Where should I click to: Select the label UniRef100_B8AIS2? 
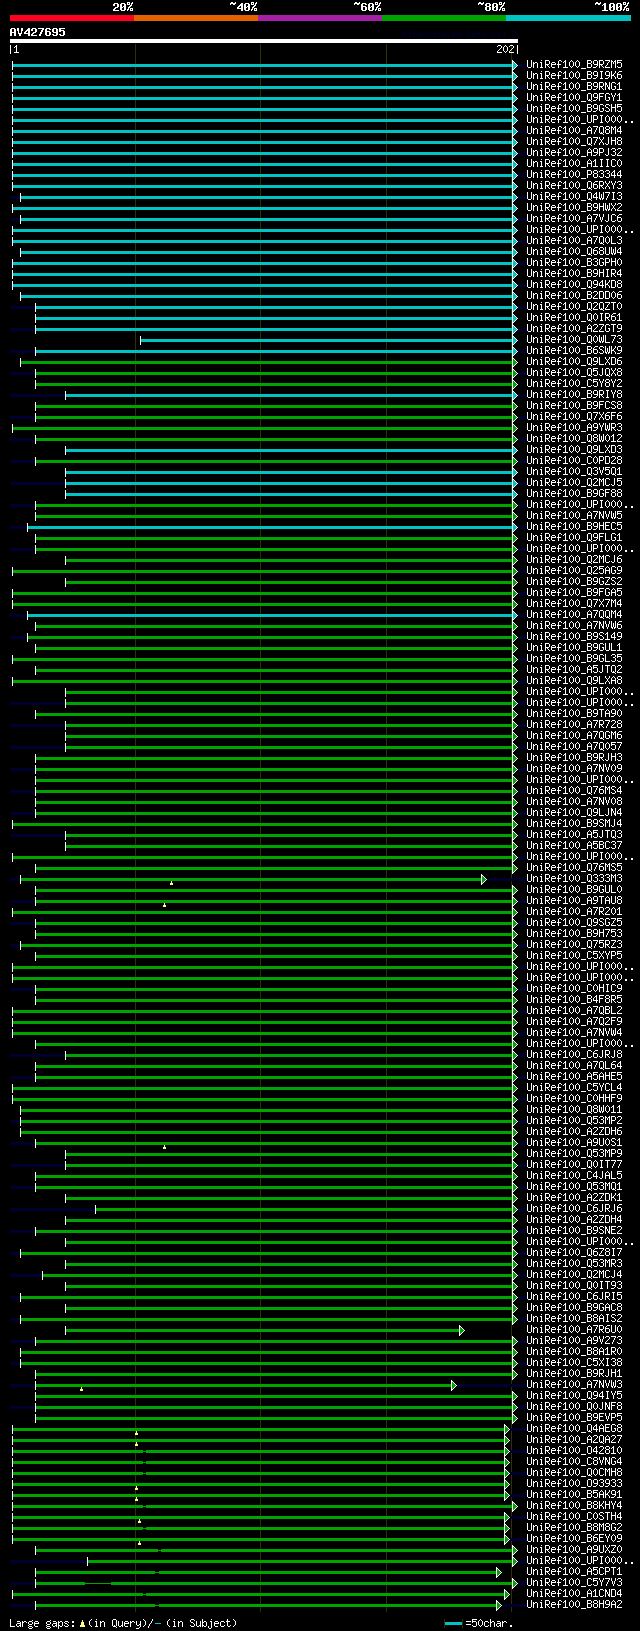click(x=574, y=1319)
